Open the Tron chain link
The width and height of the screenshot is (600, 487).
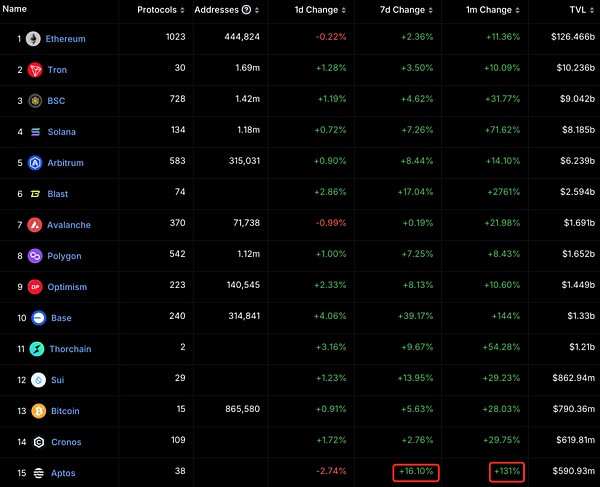(57, 70)
